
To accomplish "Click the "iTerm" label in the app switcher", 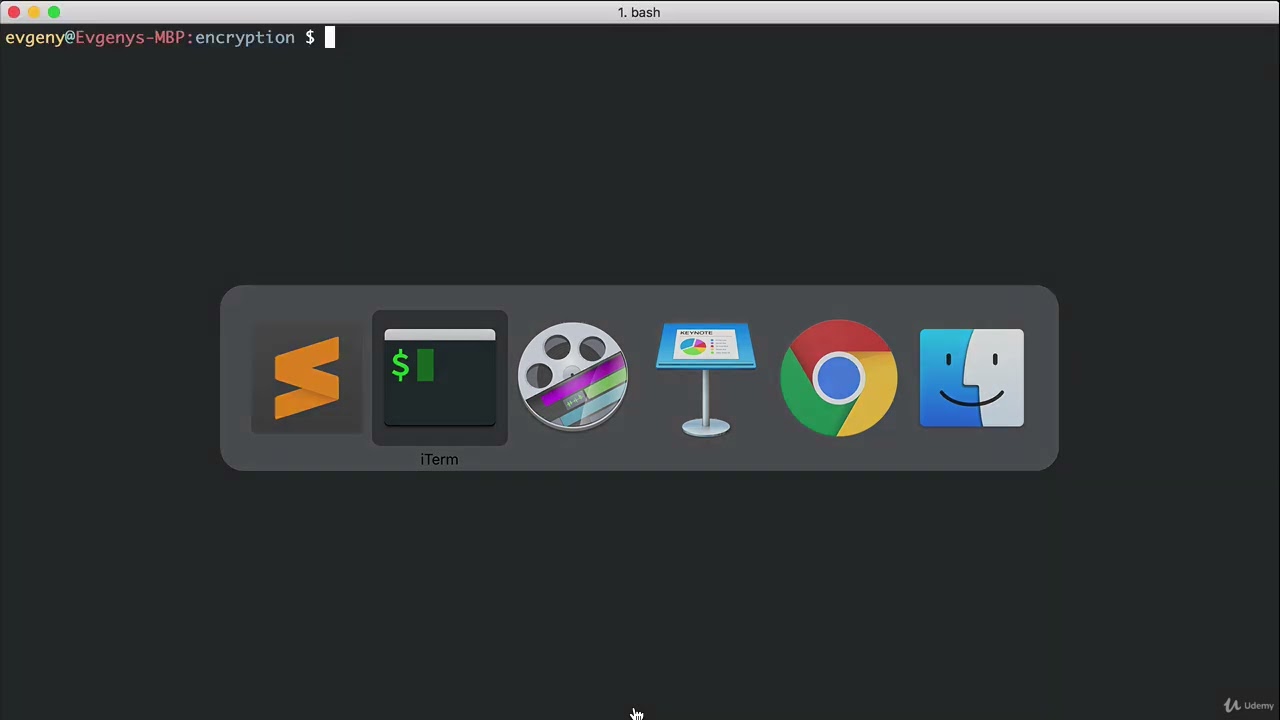I will 439,459.
